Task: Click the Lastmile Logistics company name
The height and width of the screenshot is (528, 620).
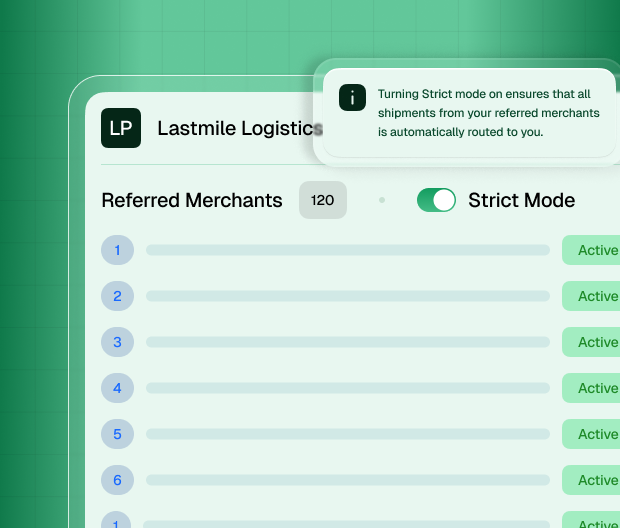Action: click(240, 128)
